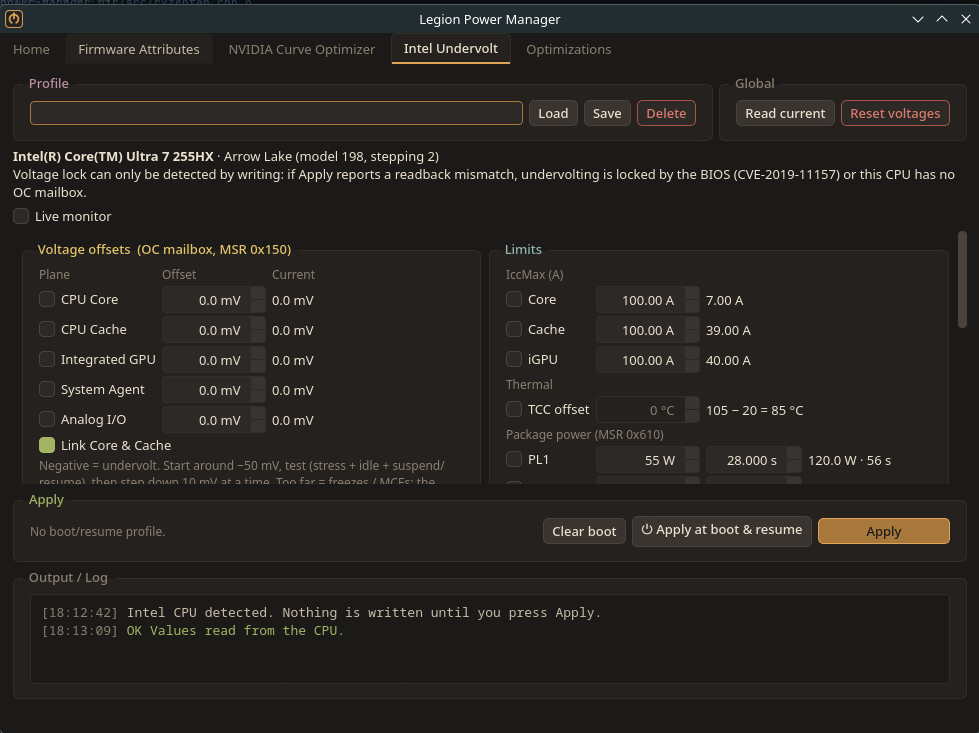Click the '7.00 A' current Core value
The height and width of the screenshot is (733, 979).
[724, 300]
